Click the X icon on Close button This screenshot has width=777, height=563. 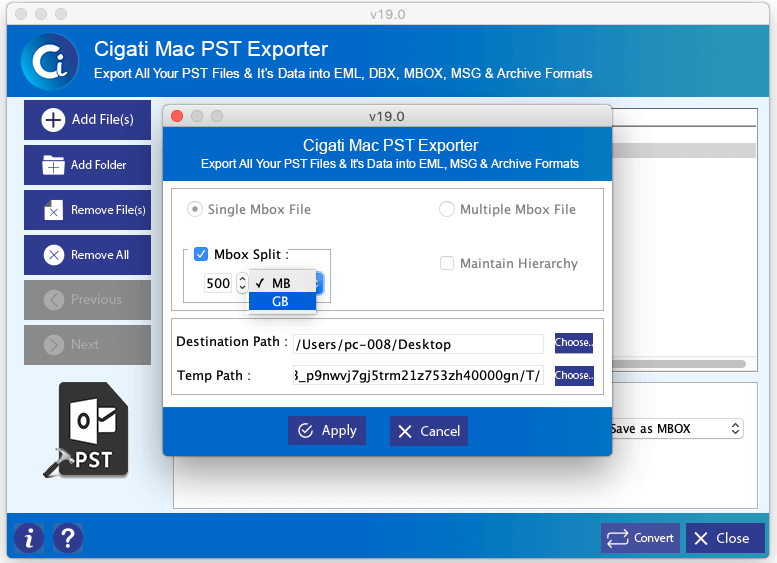click(701, 538)
